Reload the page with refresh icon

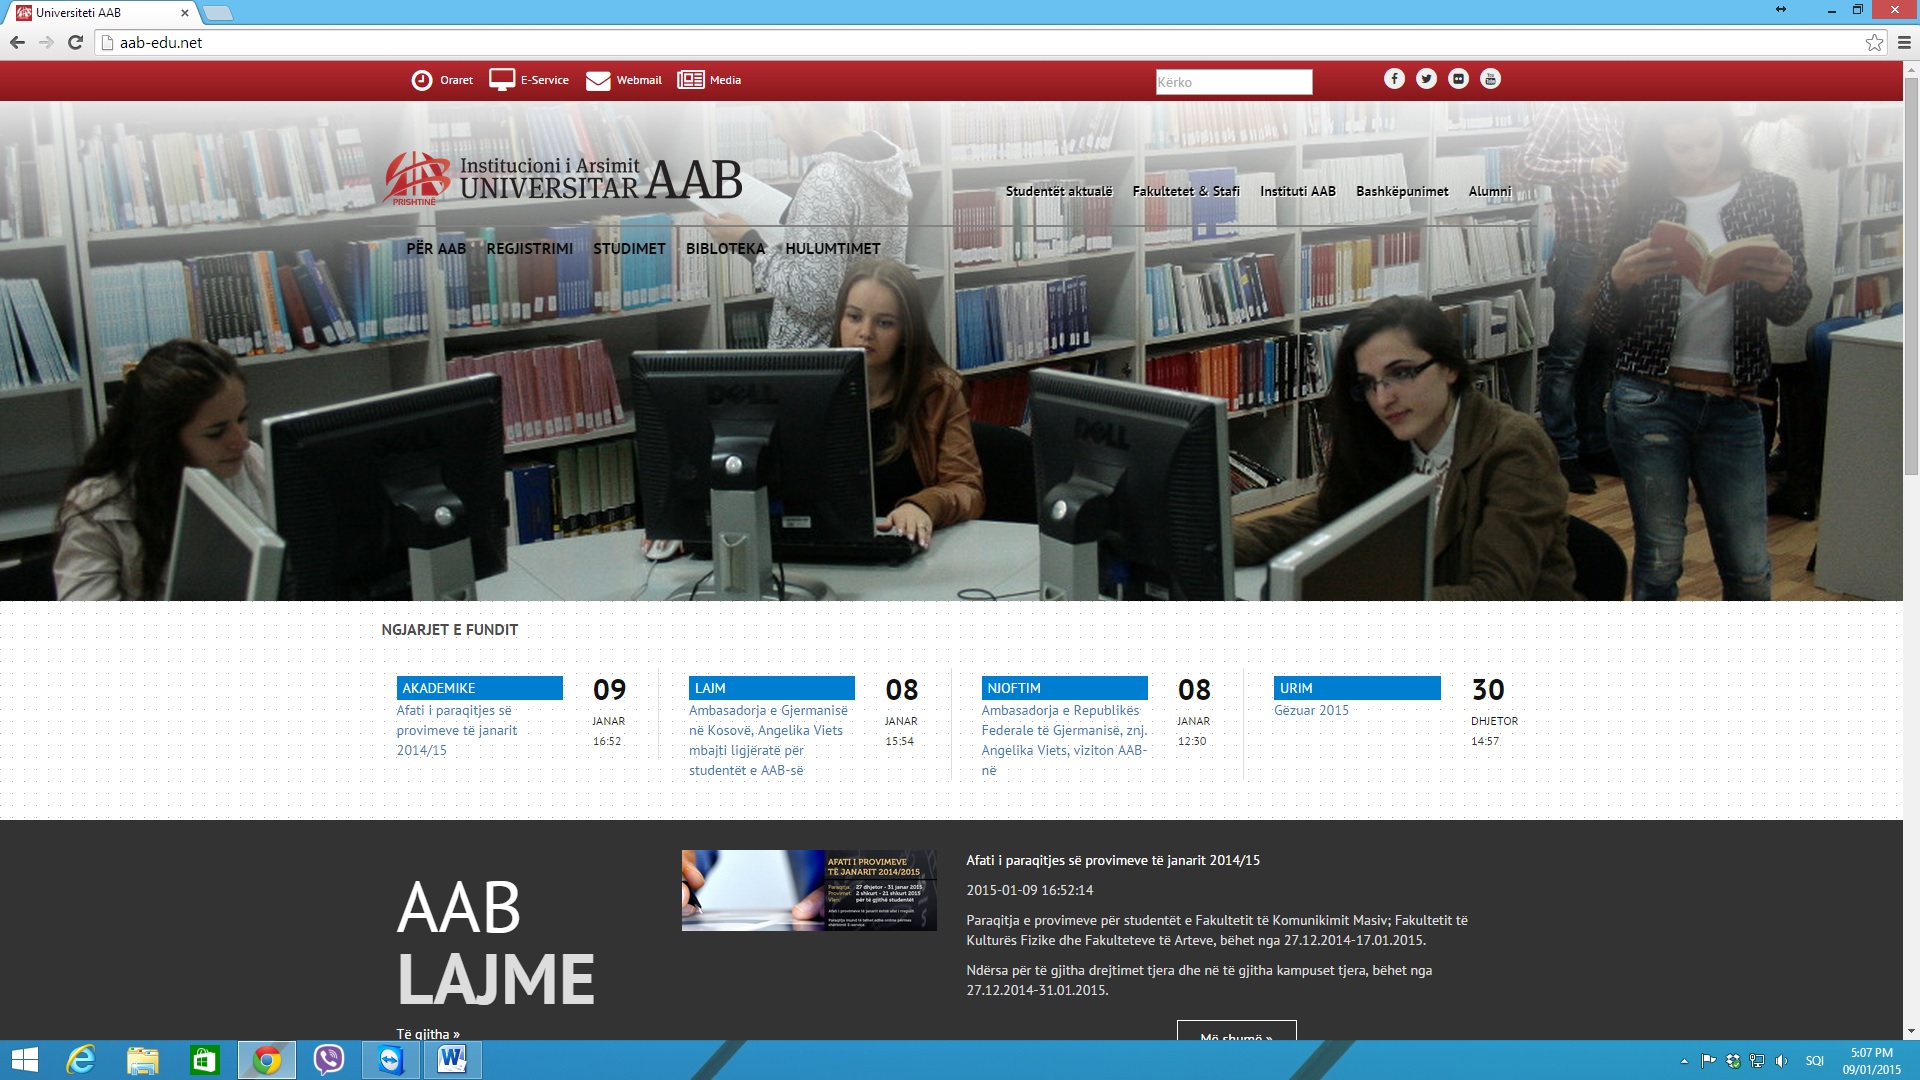(75, 42)
